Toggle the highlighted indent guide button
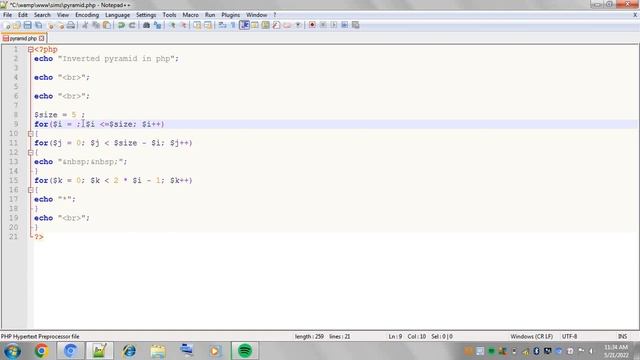Screen dimensions: 640x360 click(x=244, y=25)
